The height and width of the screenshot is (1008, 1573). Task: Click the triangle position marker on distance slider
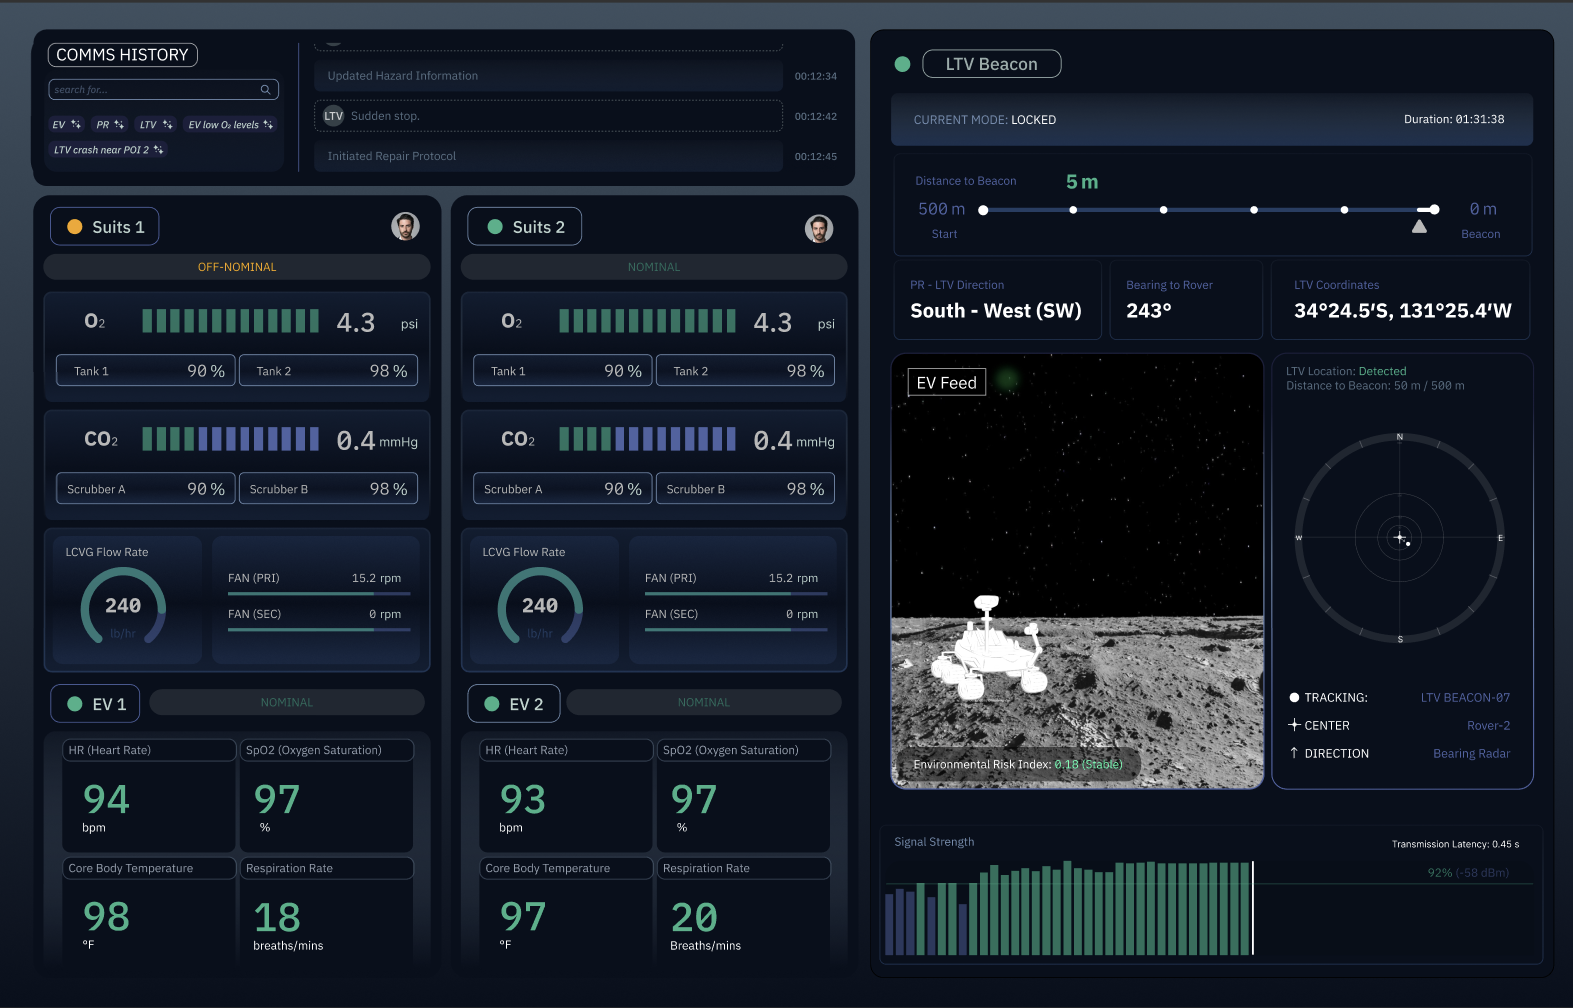point(1419,227)
